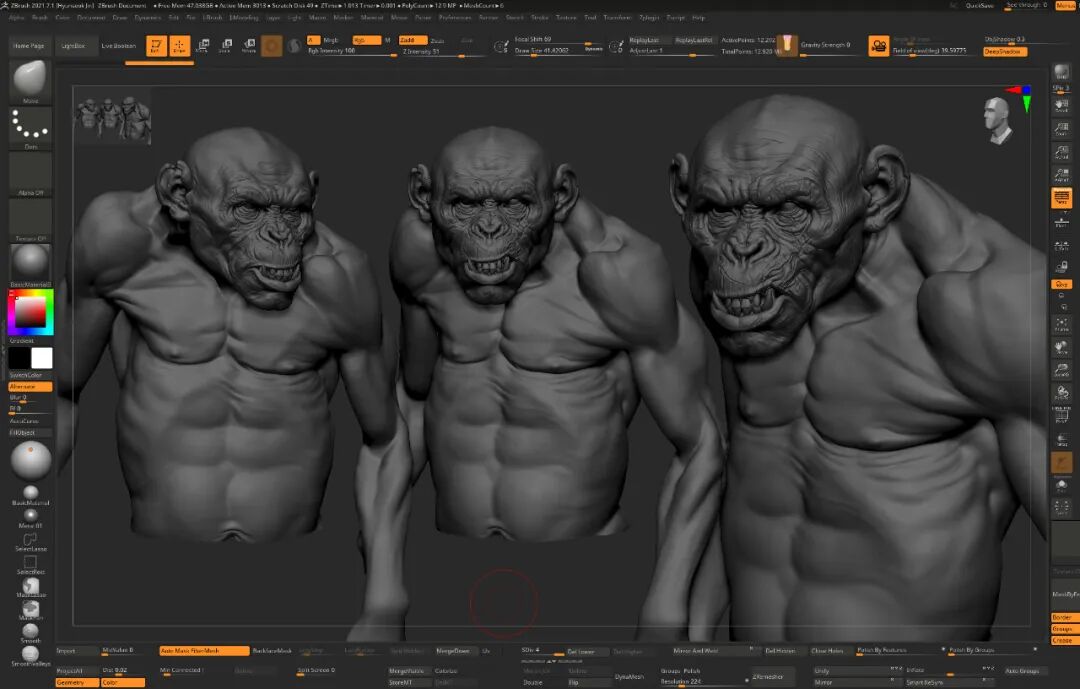This screenshot has width=1080, height=689.
Task: Pick the Rotate gizmo icon
Action: pos(249,46)
